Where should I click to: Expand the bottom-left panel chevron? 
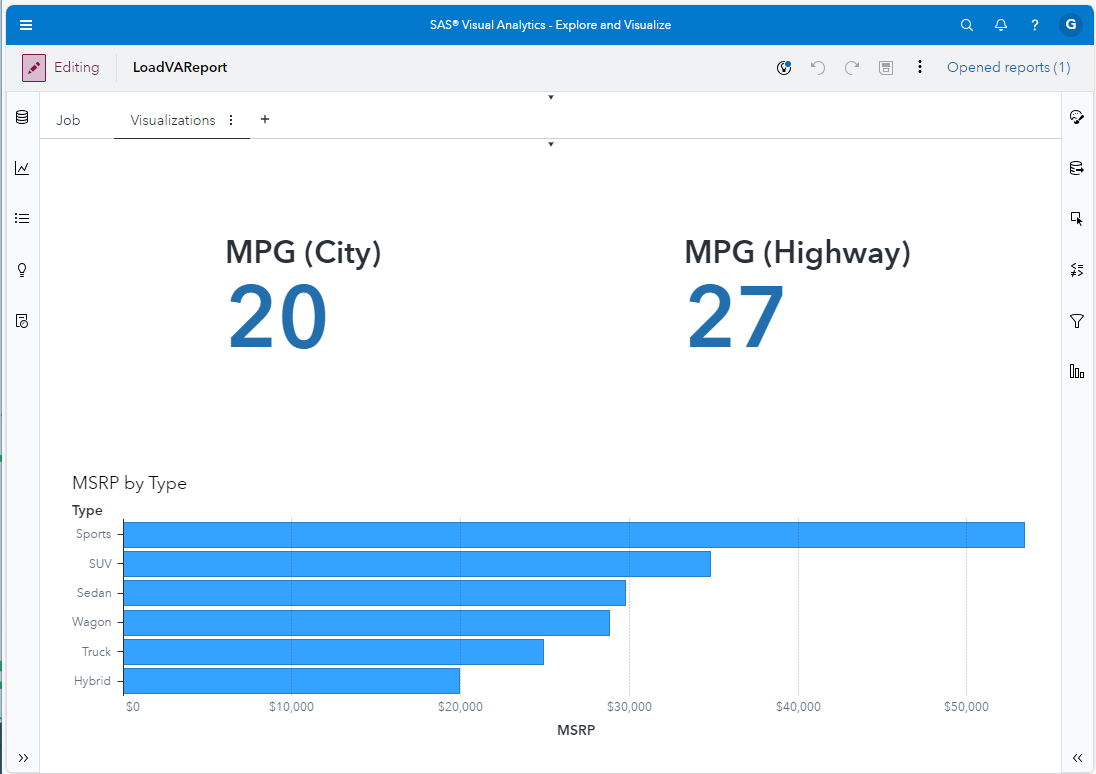[x=23, y=758]
